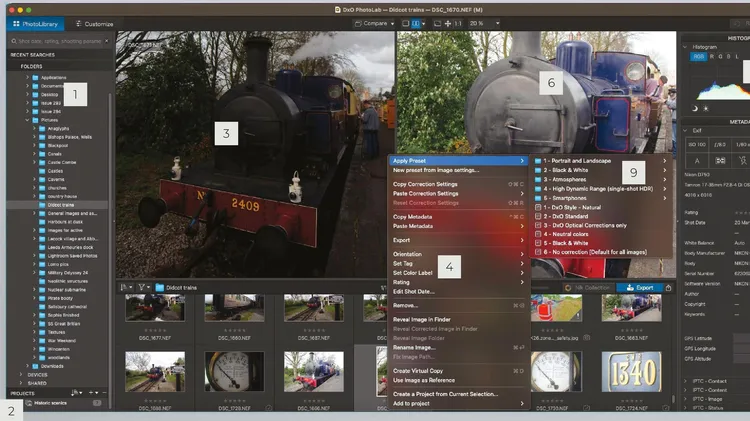Click the blue Export button
Image resolution: width=750 pixels, height=421 pixels.
pos(640,288)
